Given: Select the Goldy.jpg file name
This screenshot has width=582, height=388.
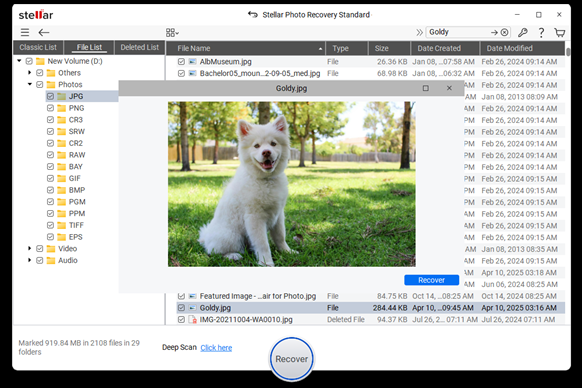Looking at the screenshot, I should pyautogui.click(x=215, y=308).
